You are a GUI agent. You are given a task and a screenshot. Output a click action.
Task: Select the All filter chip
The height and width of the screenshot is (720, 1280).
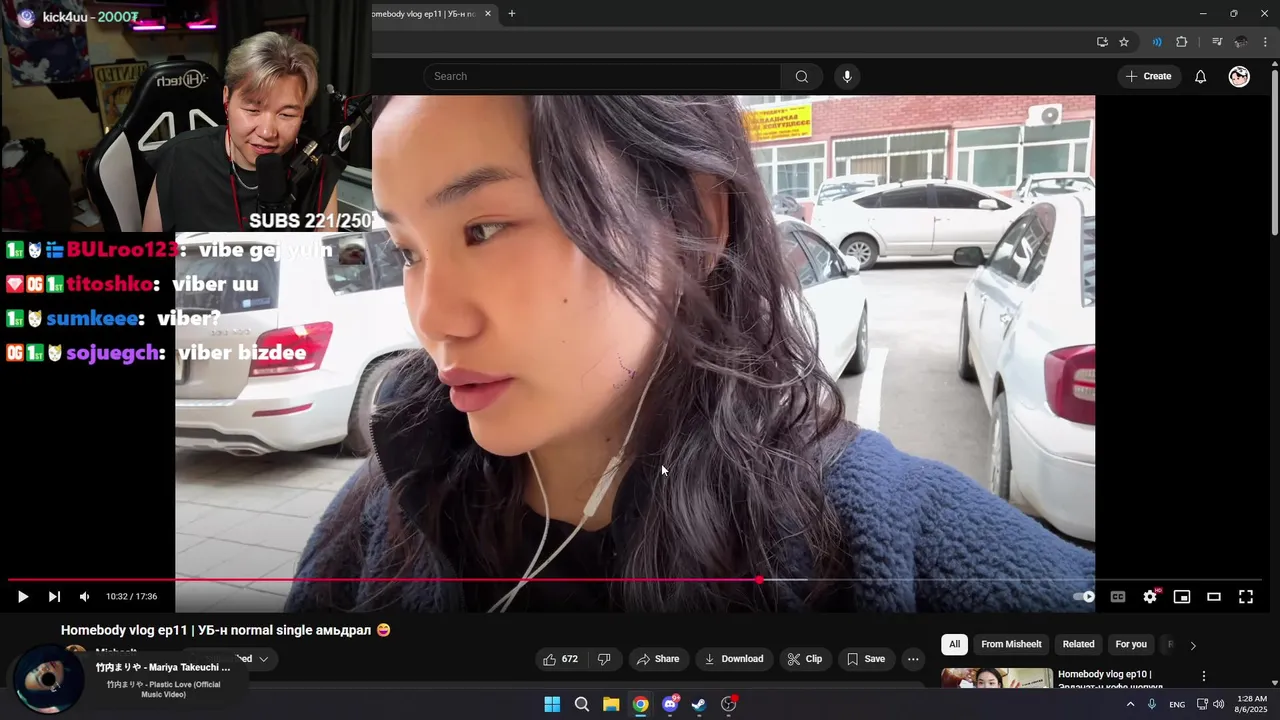click(x=954, y=644)
